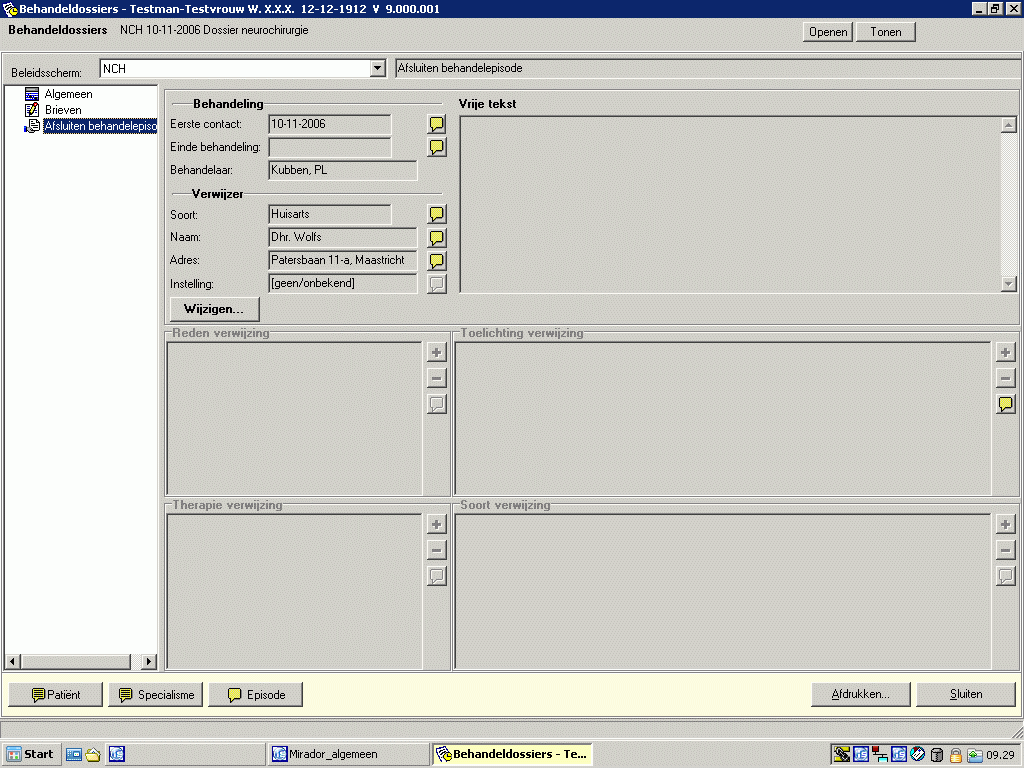Click the note icon in Toelichting verwijzing panel

(1006, 404)
